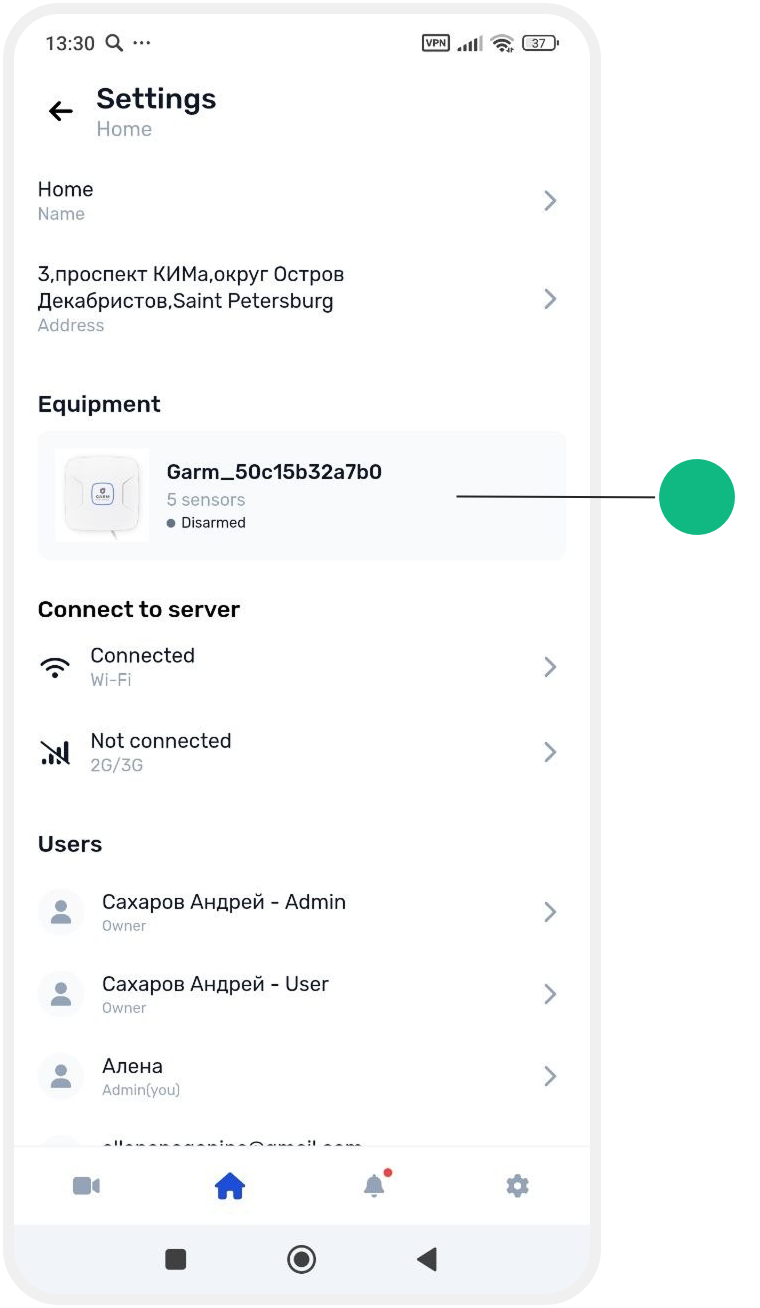Select the address 3,проспект КИМа text
The width and height of the screenshot is (760, 1308).
pos(191,287)
